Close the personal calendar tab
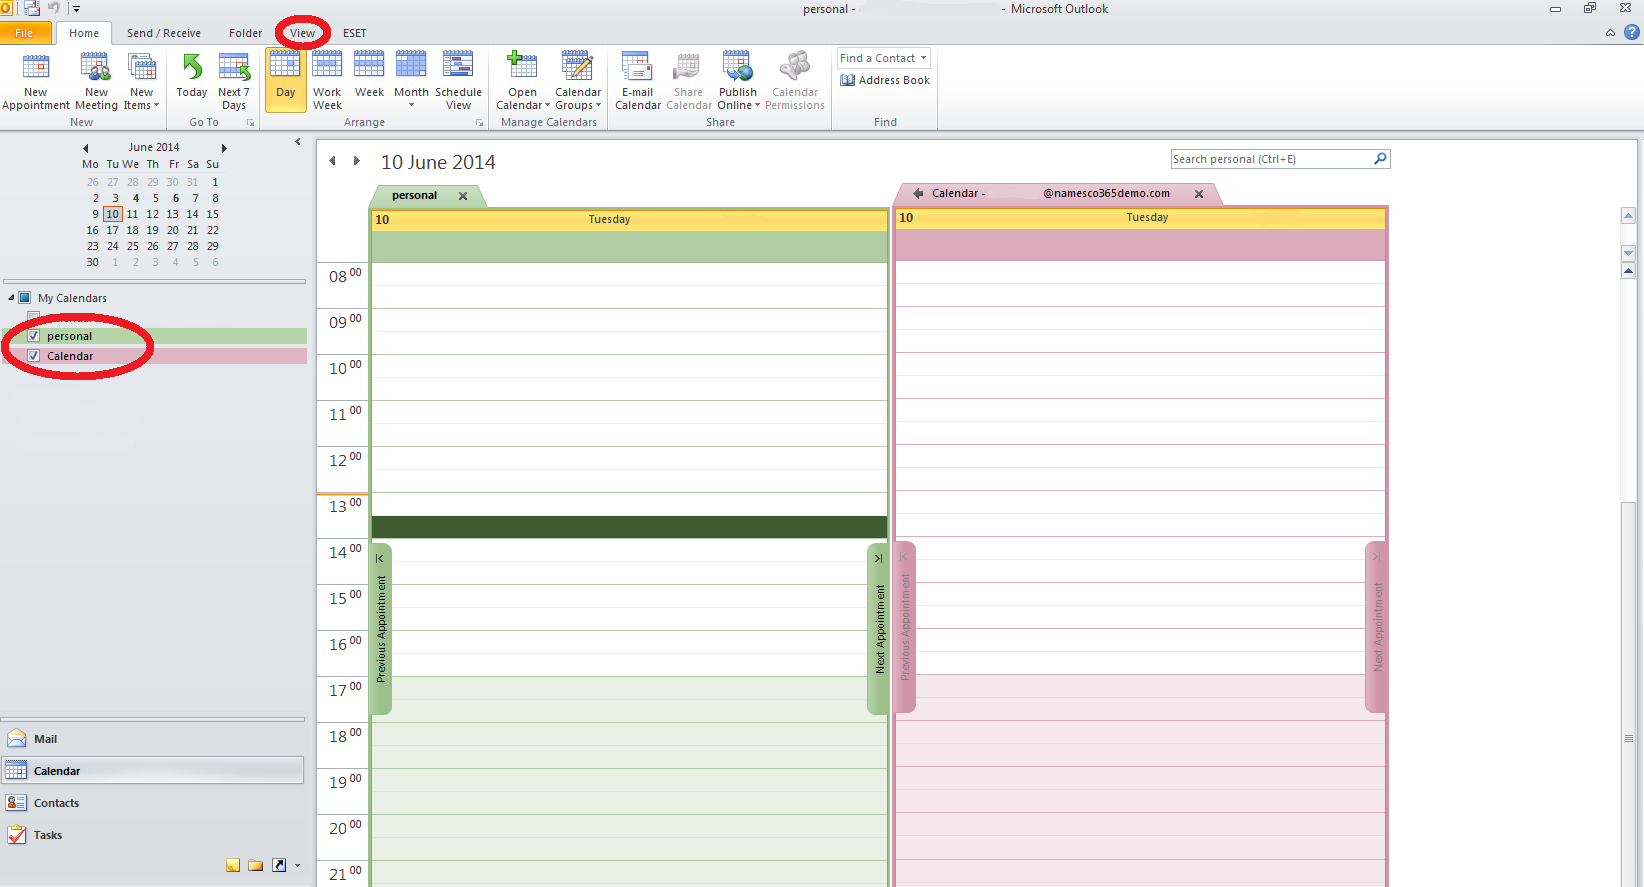Screen dimensions: 1644x887 463,196
